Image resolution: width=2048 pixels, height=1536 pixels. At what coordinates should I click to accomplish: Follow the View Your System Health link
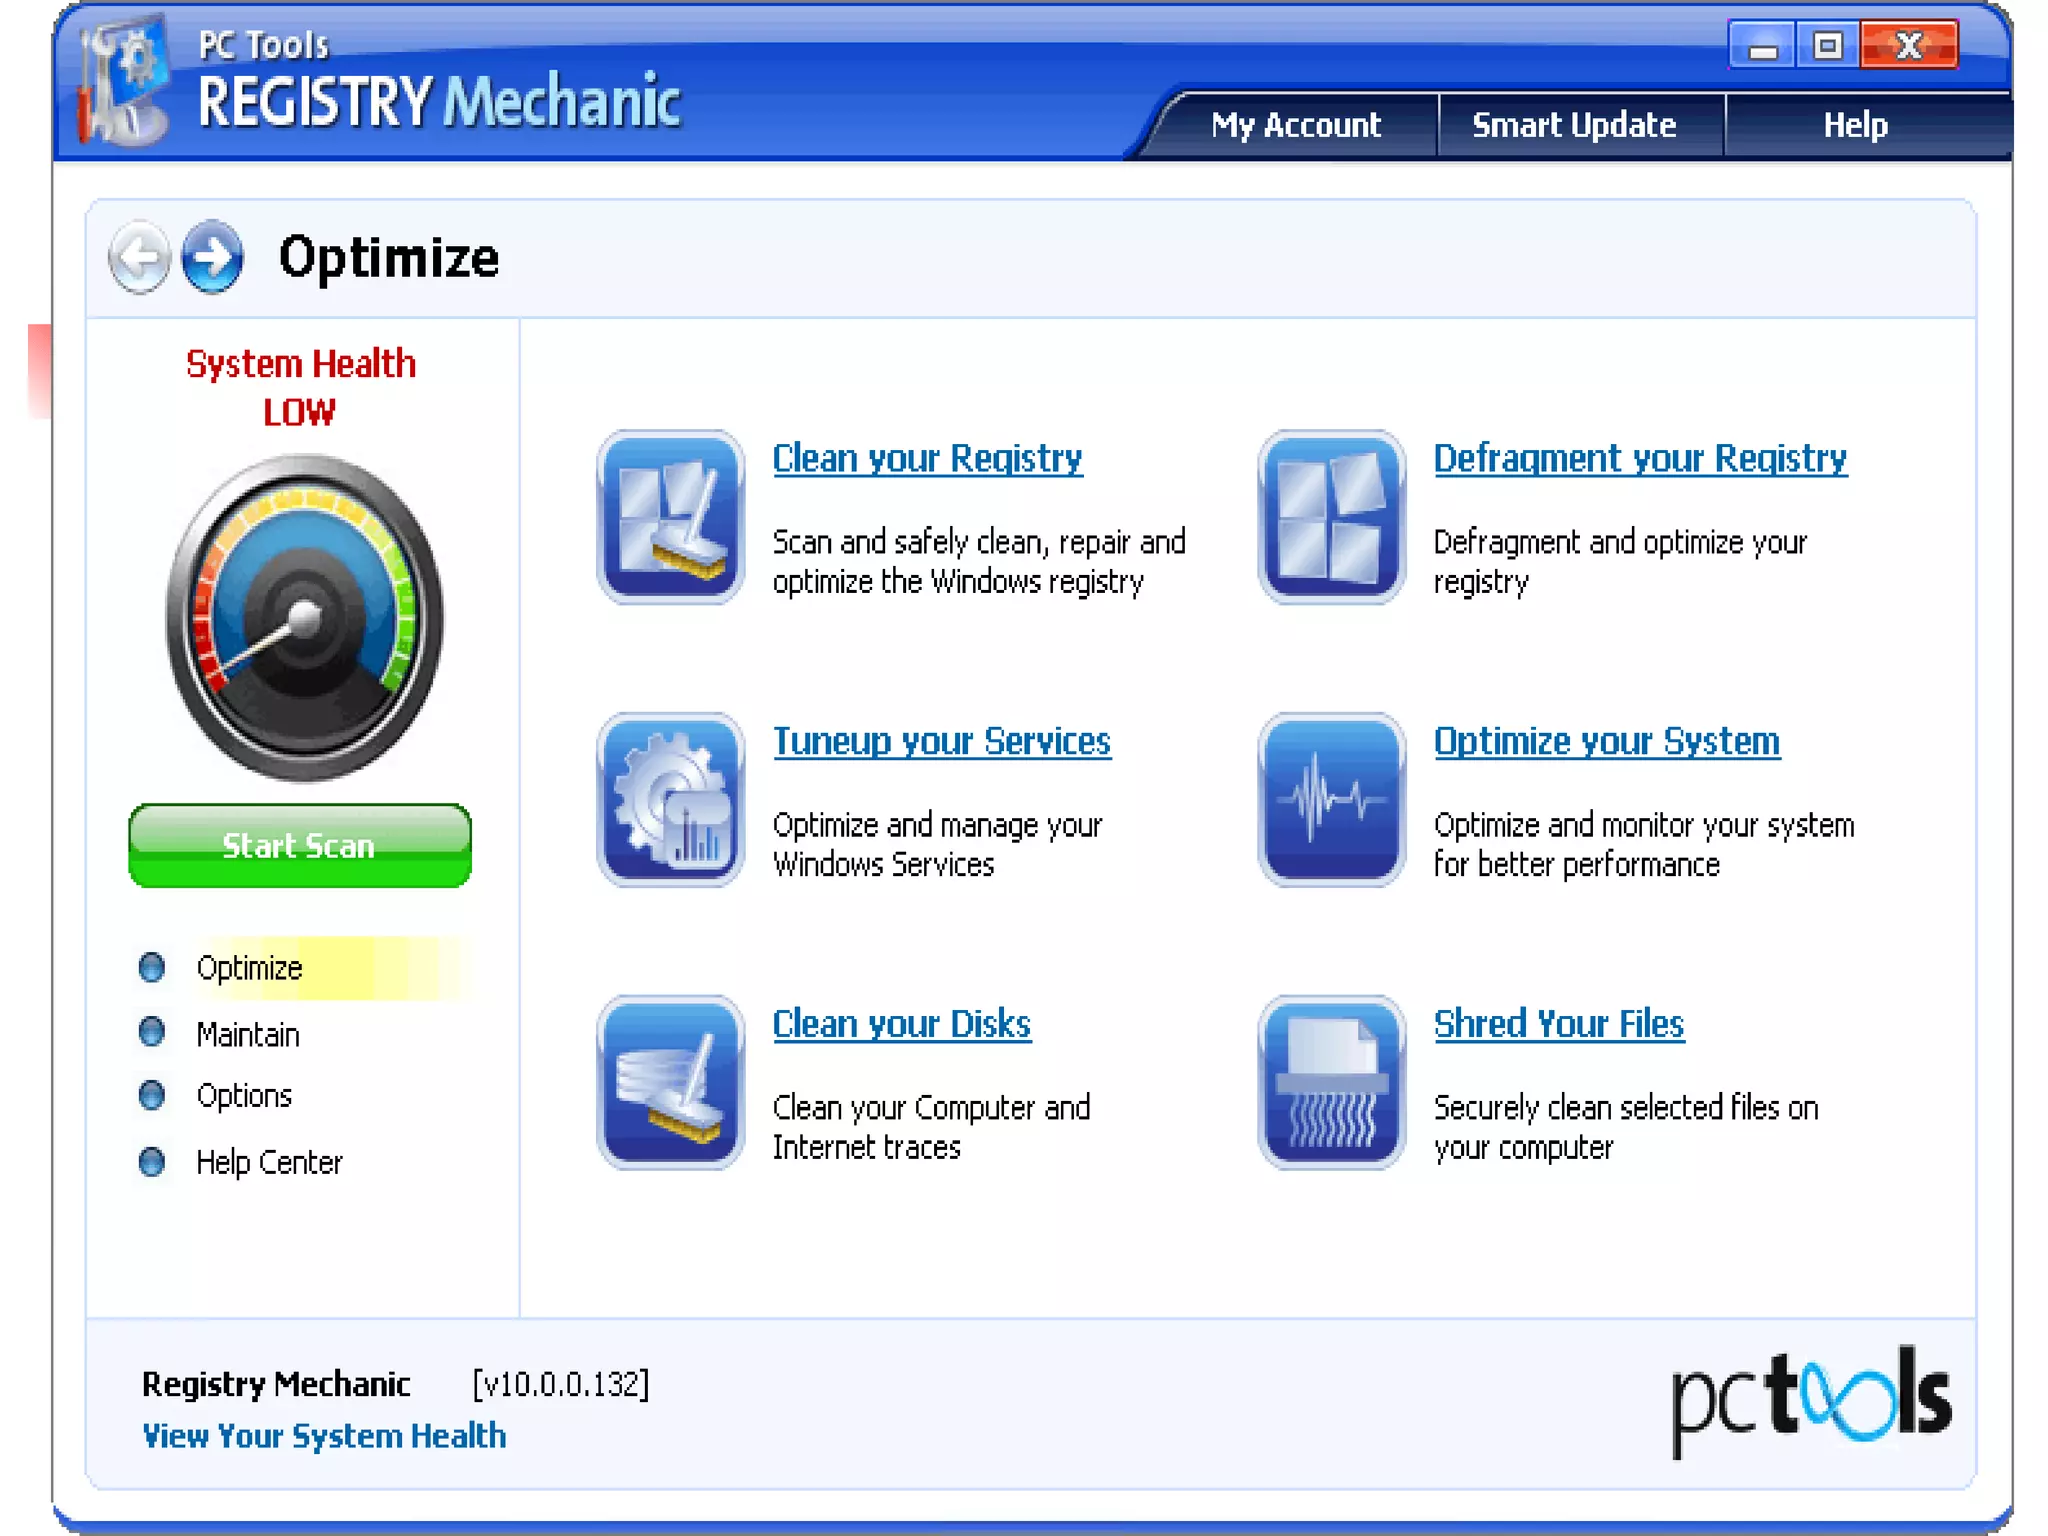point(324,1436)
